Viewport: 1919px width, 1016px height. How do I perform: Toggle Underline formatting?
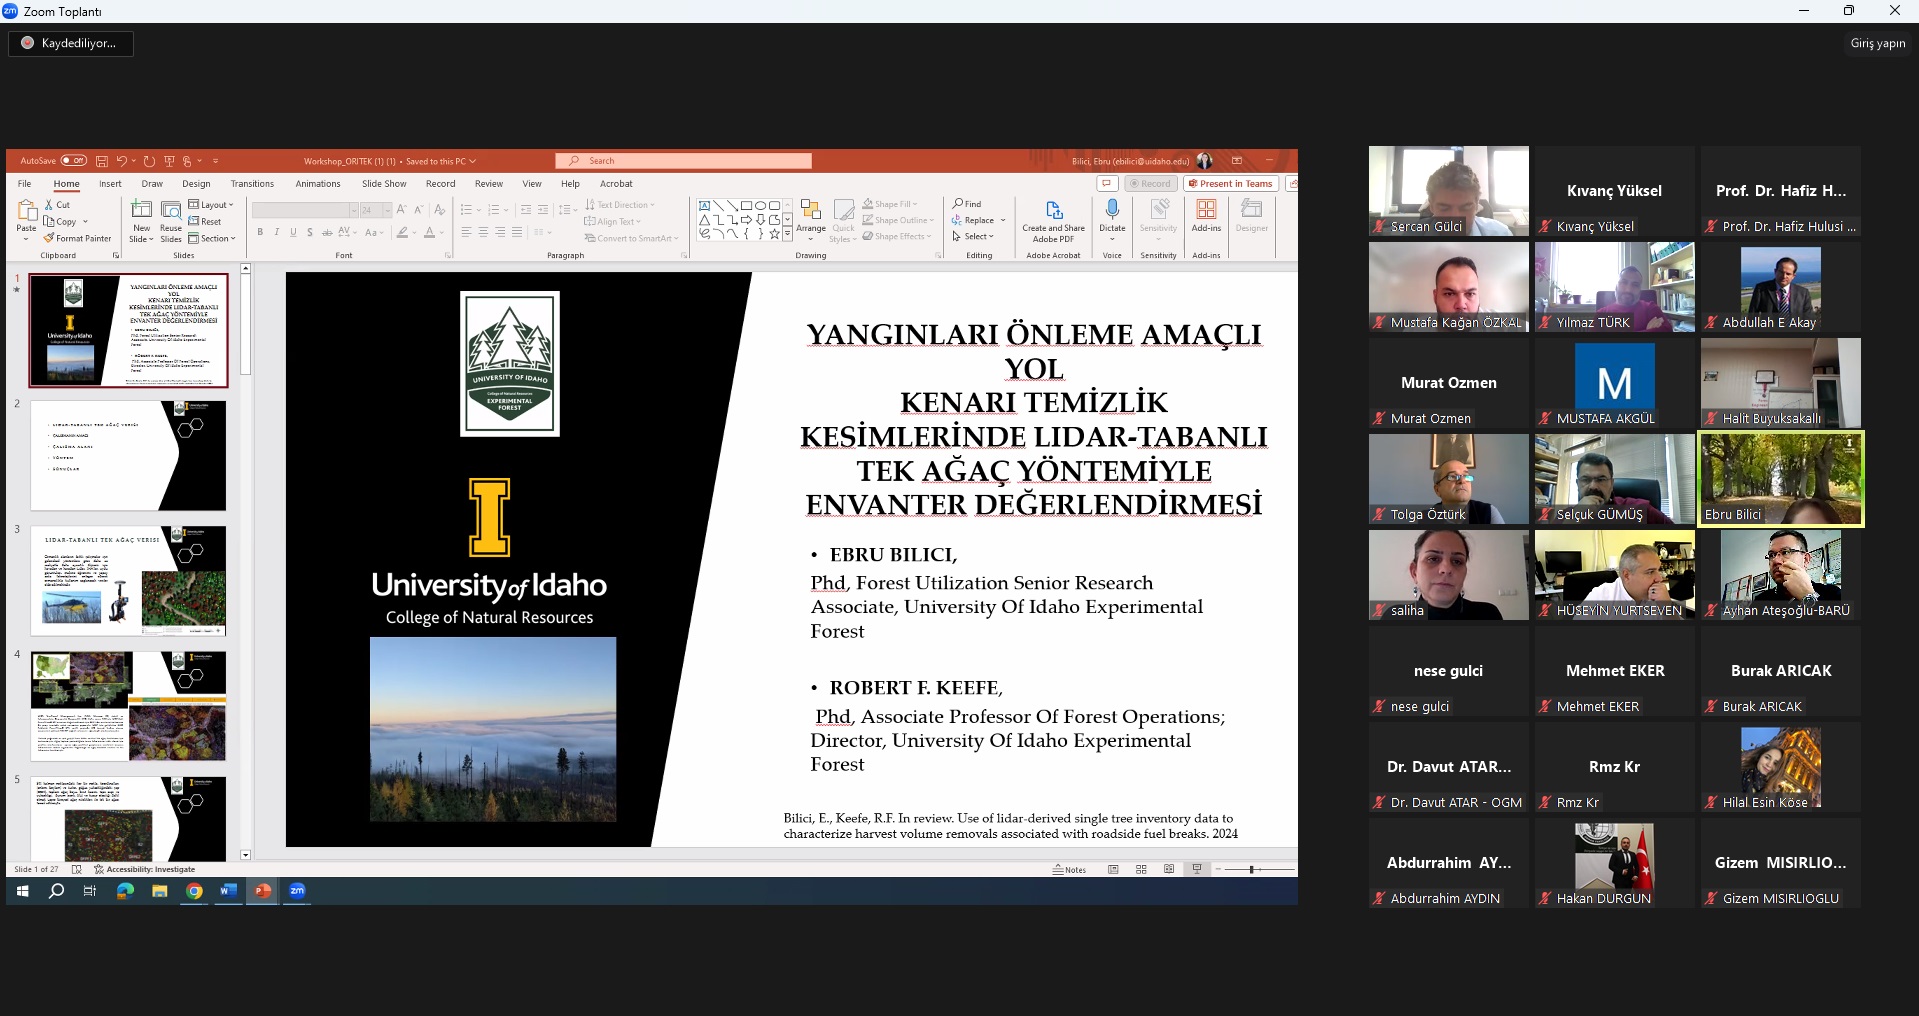coord(293,232)
